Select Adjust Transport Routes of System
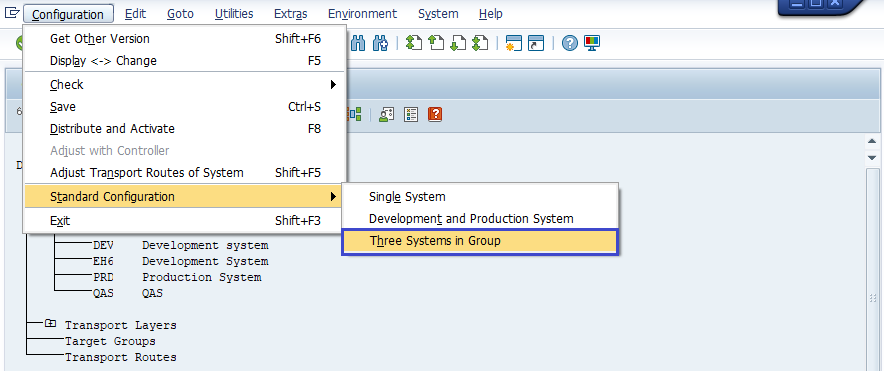This screenshot has width=884, height=371. tap(184, 173)
